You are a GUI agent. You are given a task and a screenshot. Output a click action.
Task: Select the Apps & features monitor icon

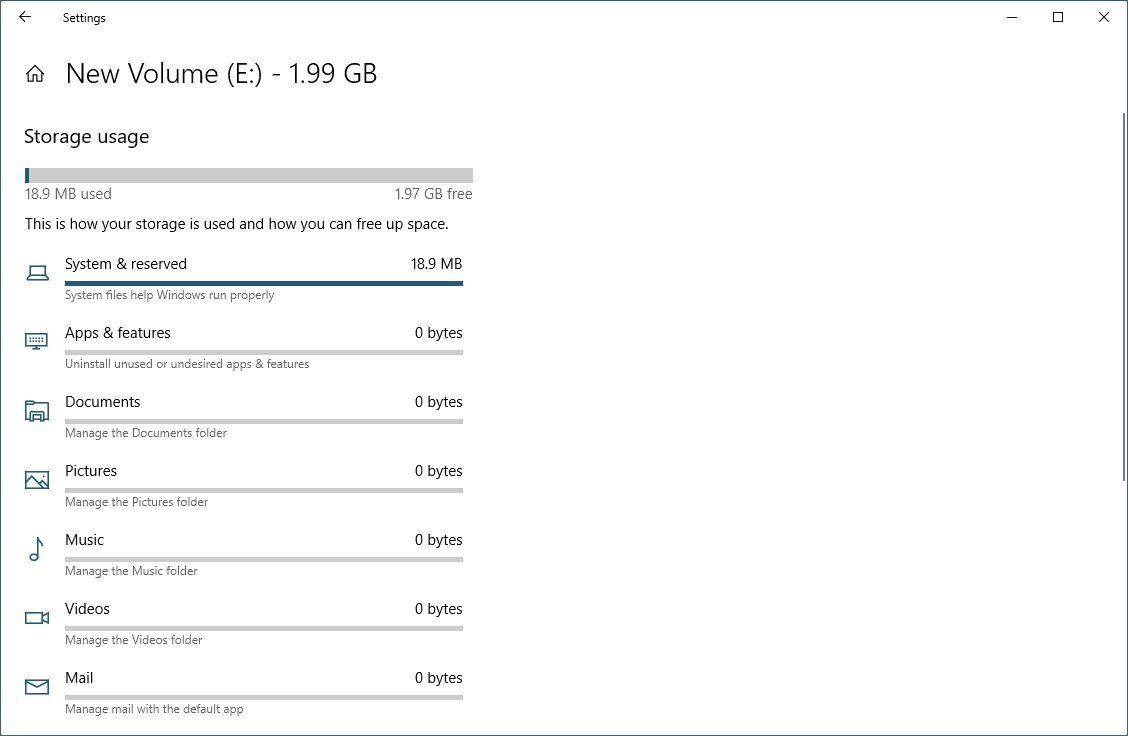(x=37, y=341)
